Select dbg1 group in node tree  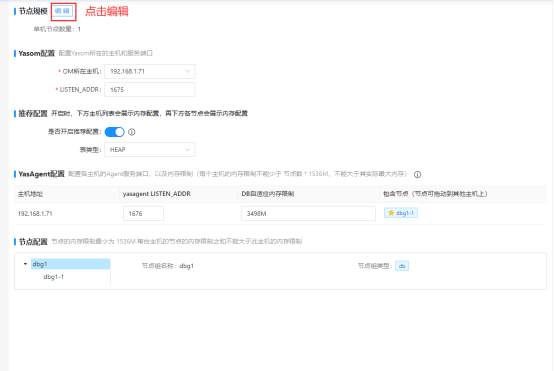coord(70,264)
